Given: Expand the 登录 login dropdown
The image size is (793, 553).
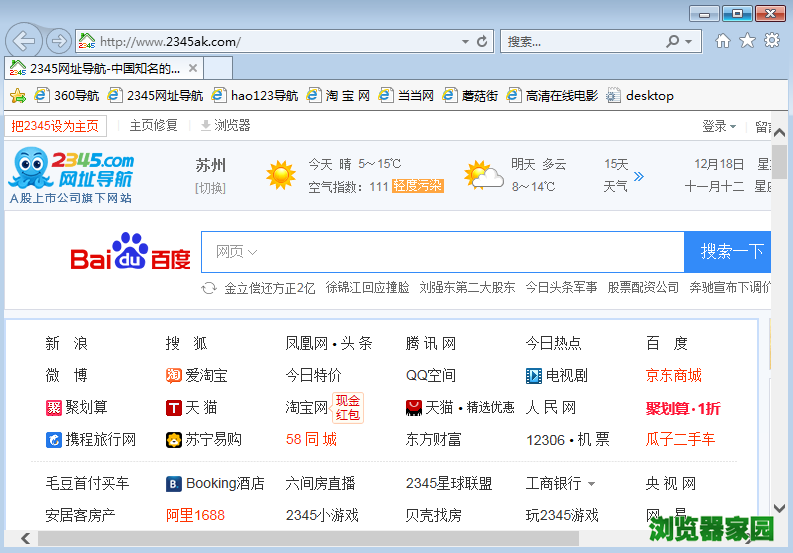Looking at the screenshot, I should (718, 126).
